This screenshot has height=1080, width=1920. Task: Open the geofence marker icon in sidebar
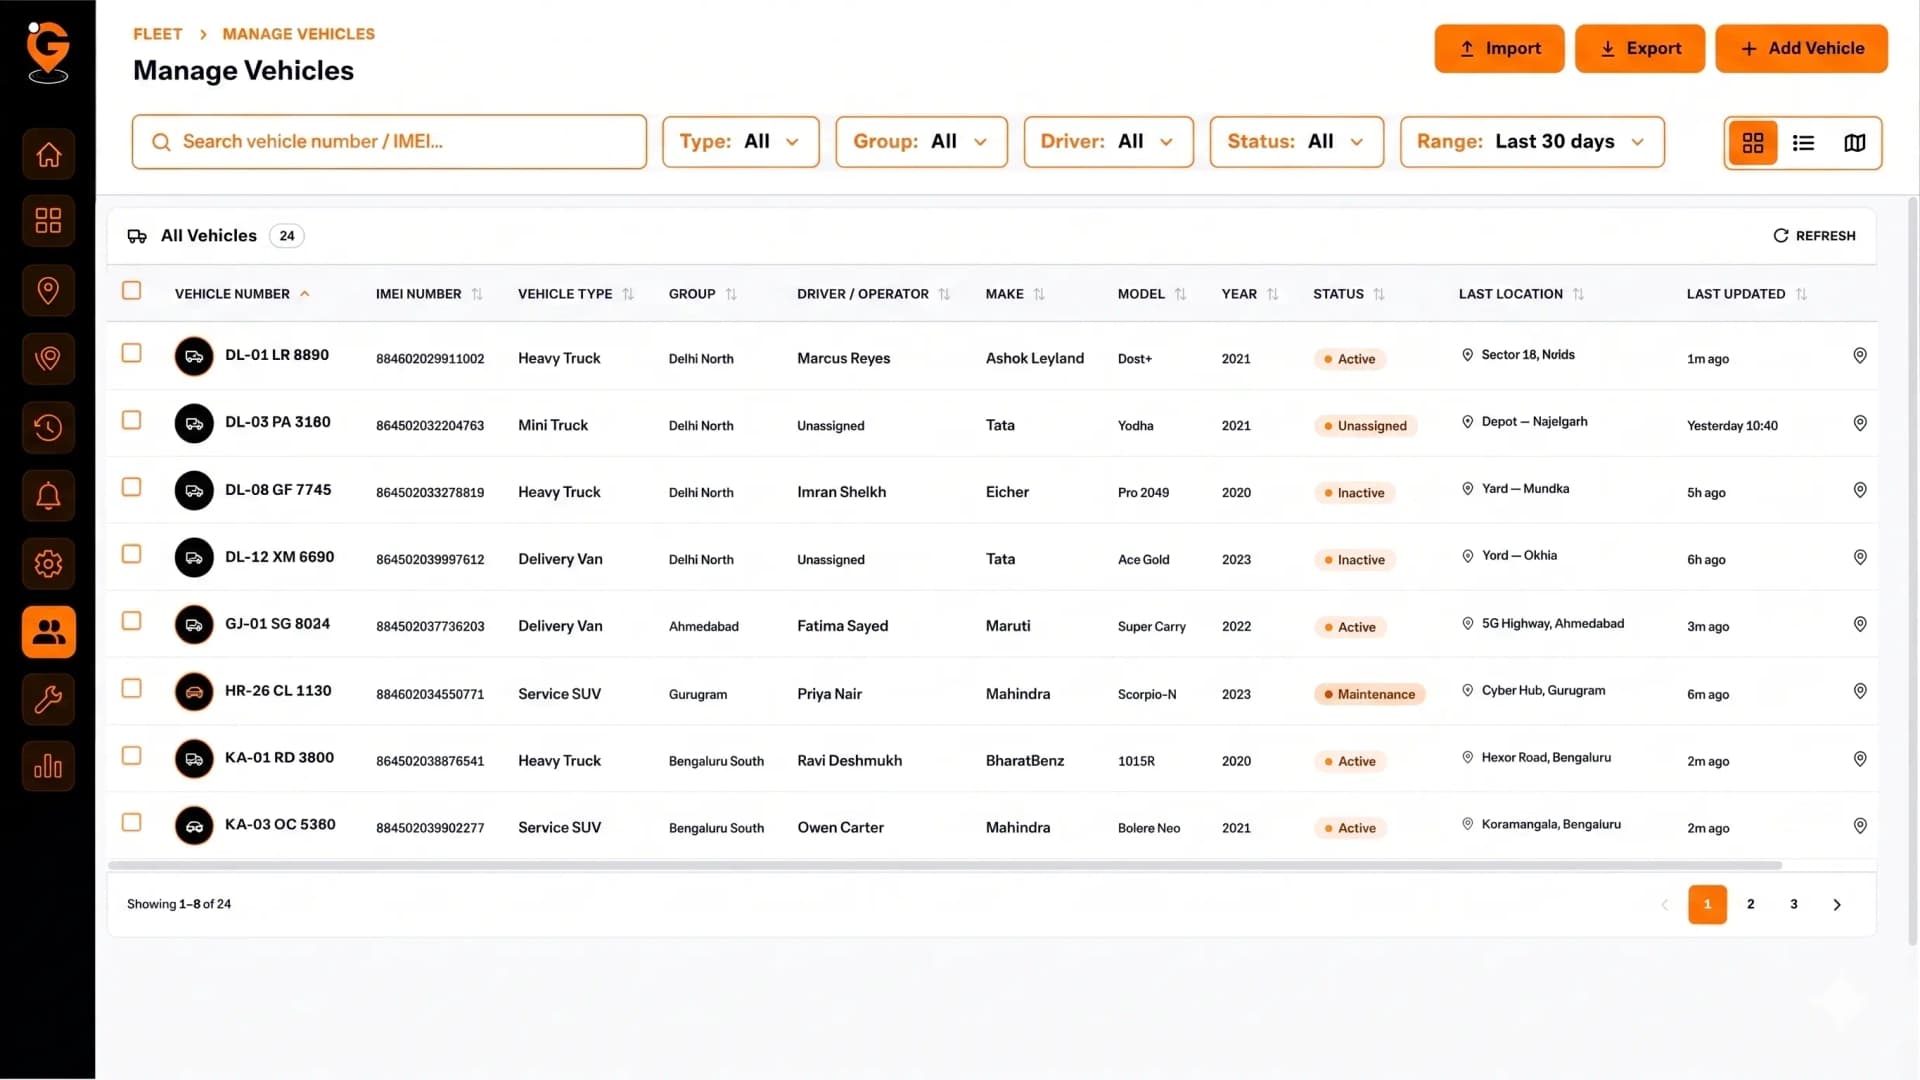tap(48, 358)
